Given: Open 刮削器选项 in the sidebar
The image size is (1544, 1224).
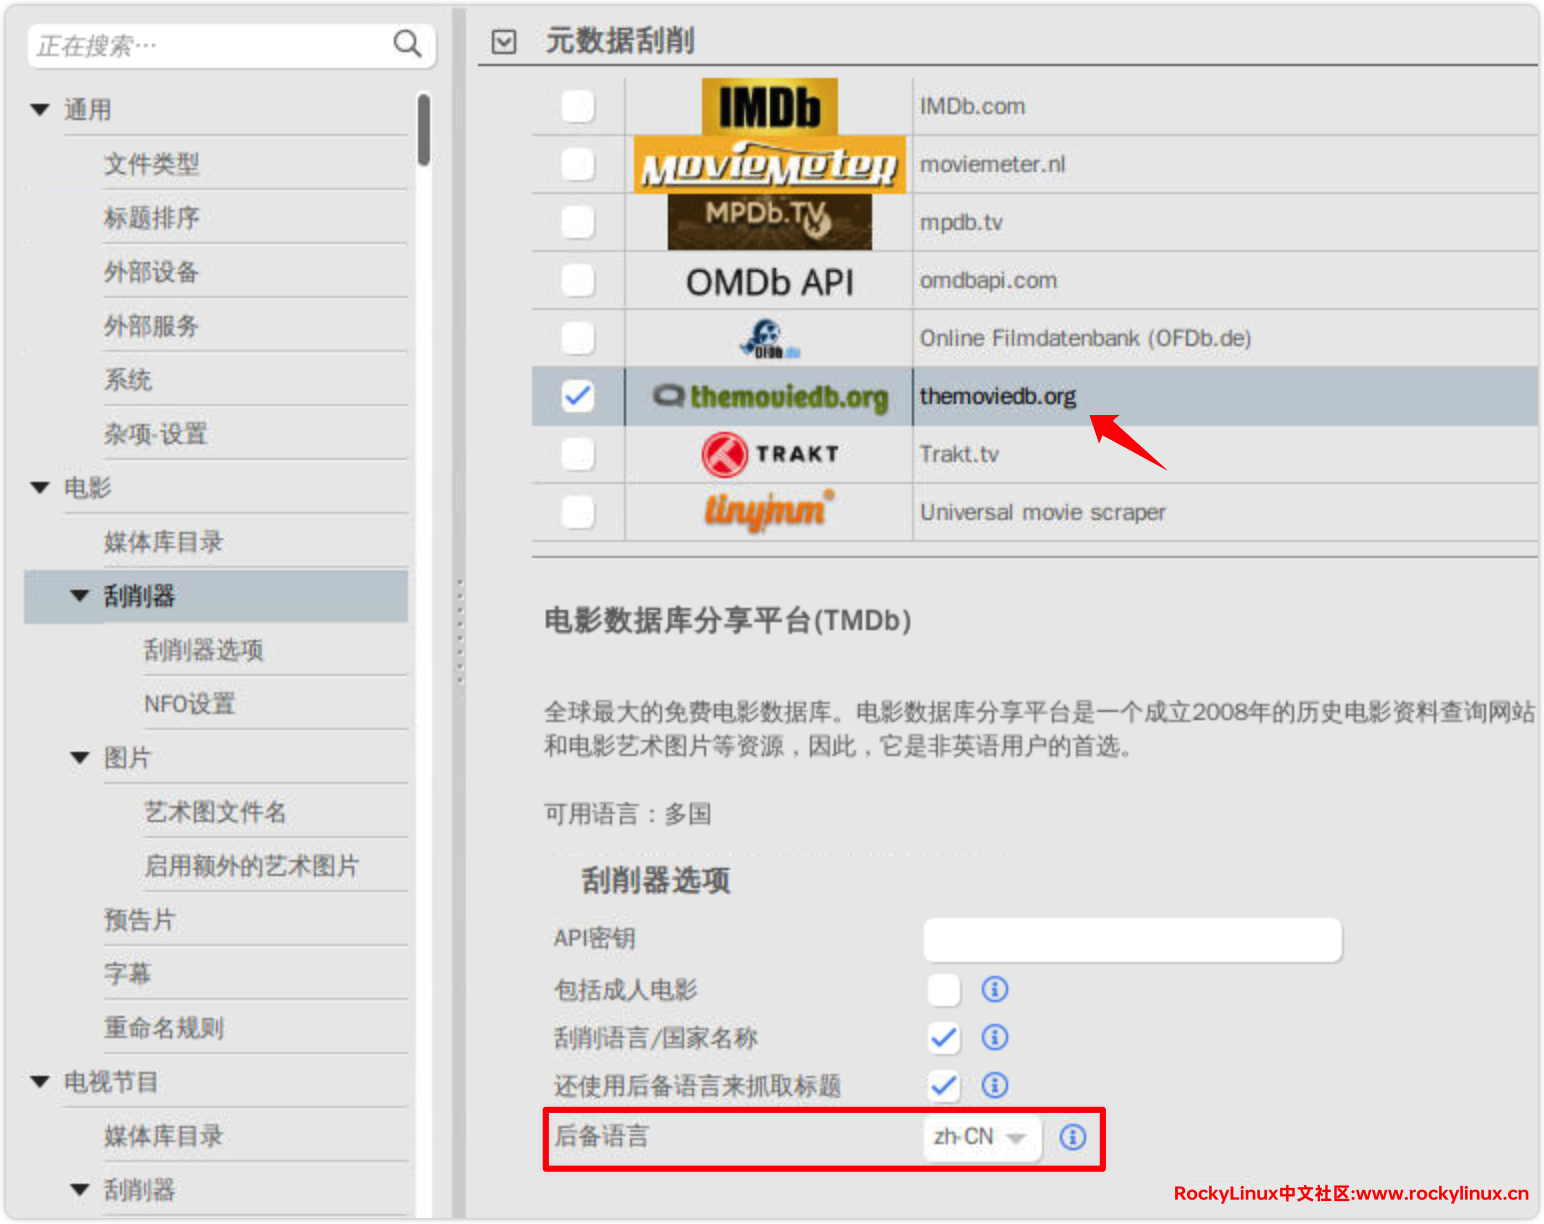Looking at the screenshot, I should [x=203, y=650].
